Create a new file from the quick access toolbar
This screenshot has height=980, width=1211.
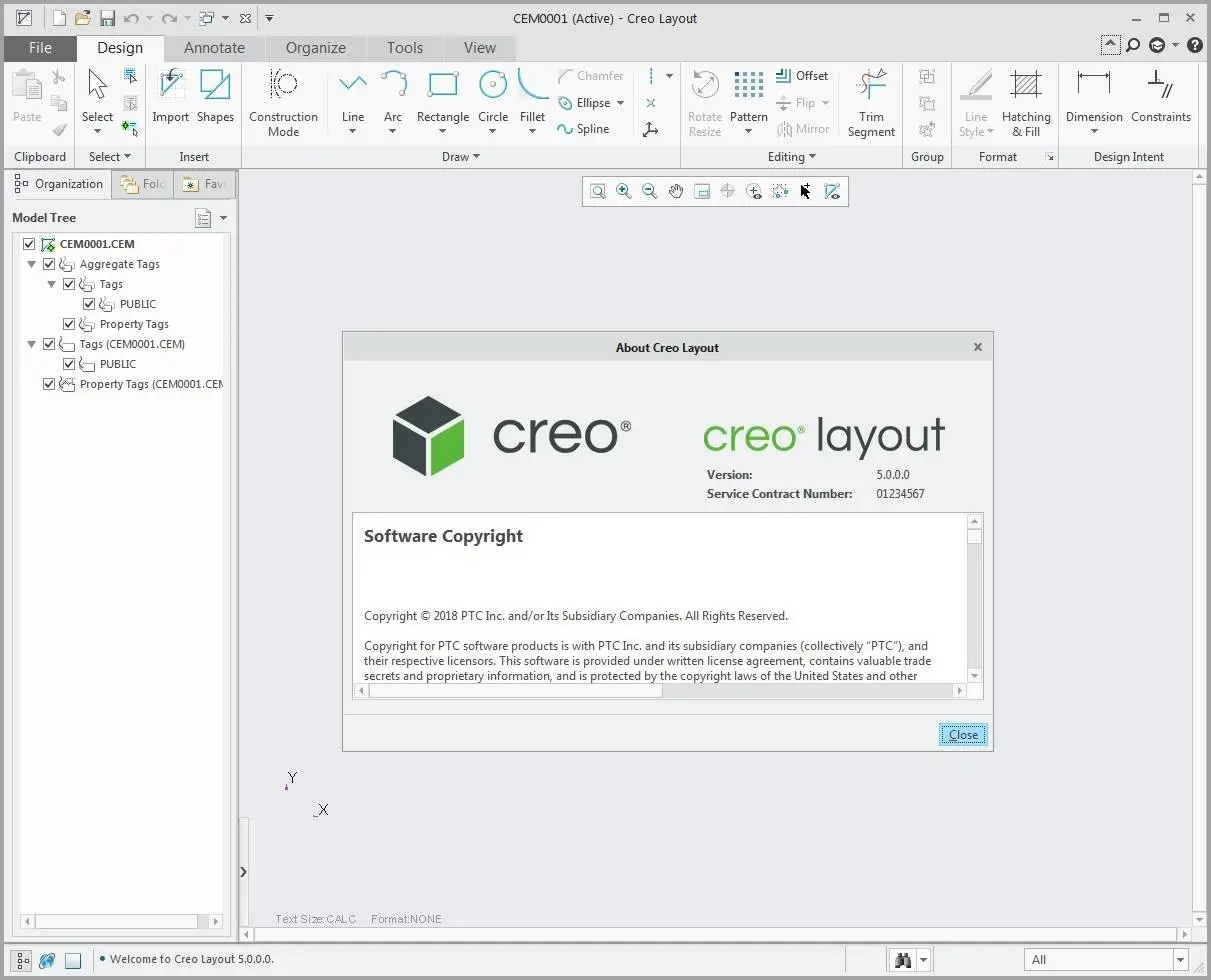[x=60, y=18]
